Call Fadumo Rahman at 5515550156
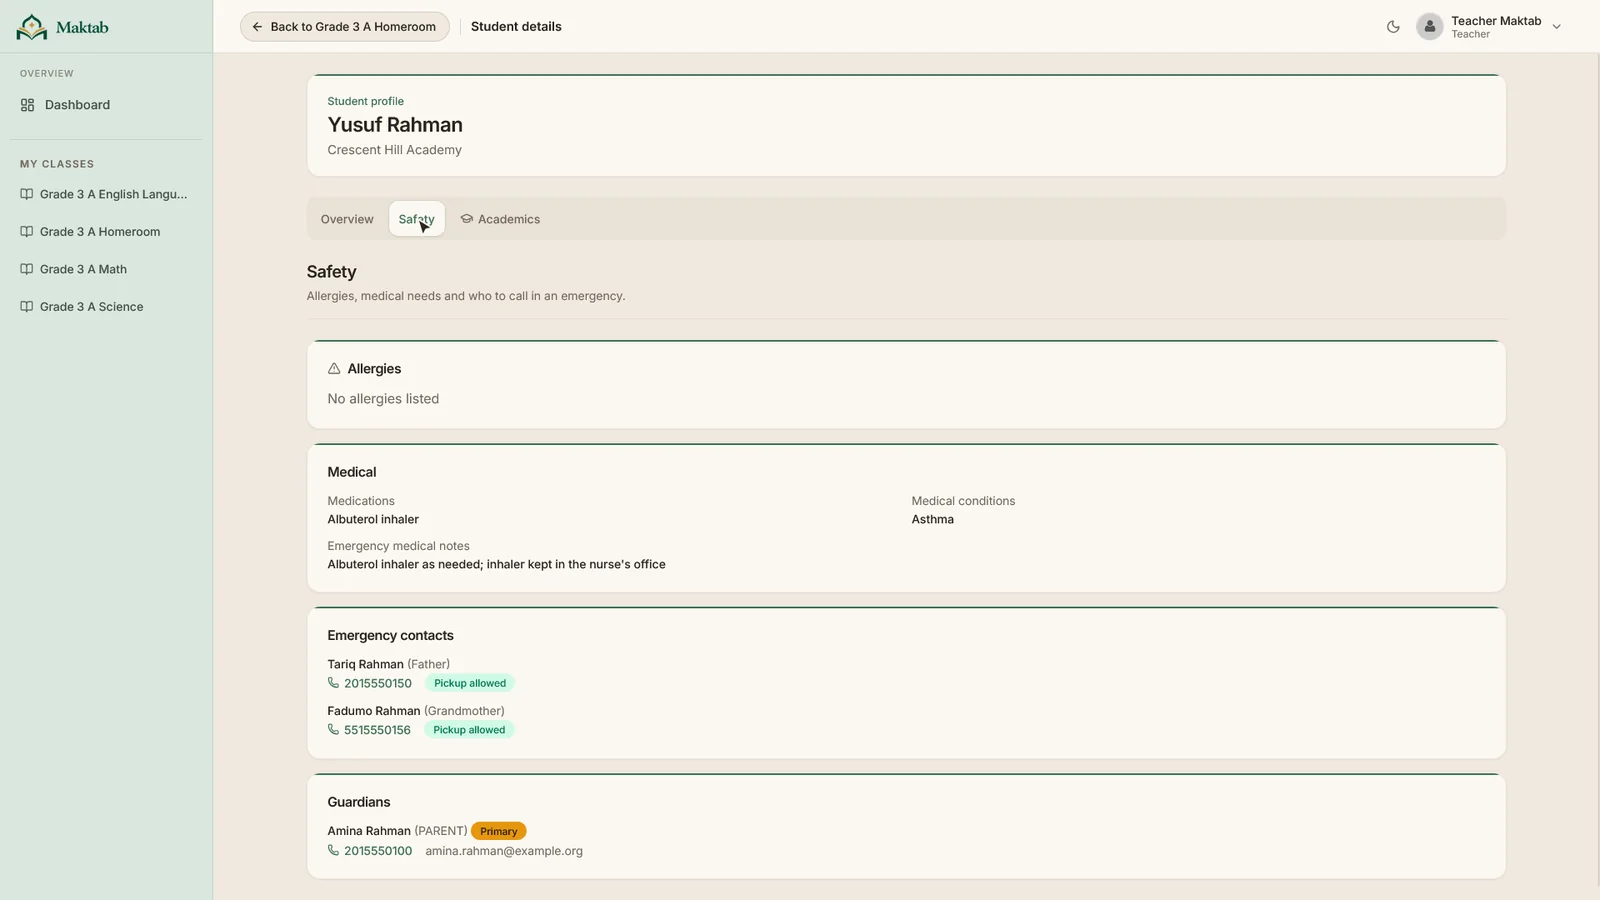The image size is (1600, 900). 377,730
